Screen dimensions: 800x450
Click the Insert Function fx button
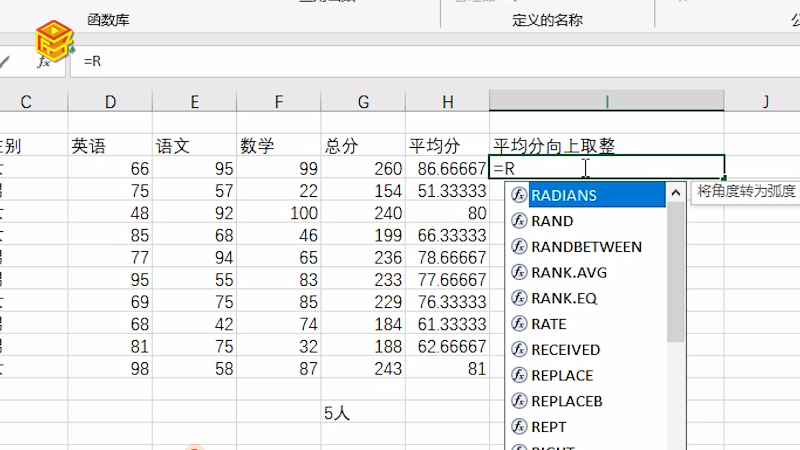point(43,61)
